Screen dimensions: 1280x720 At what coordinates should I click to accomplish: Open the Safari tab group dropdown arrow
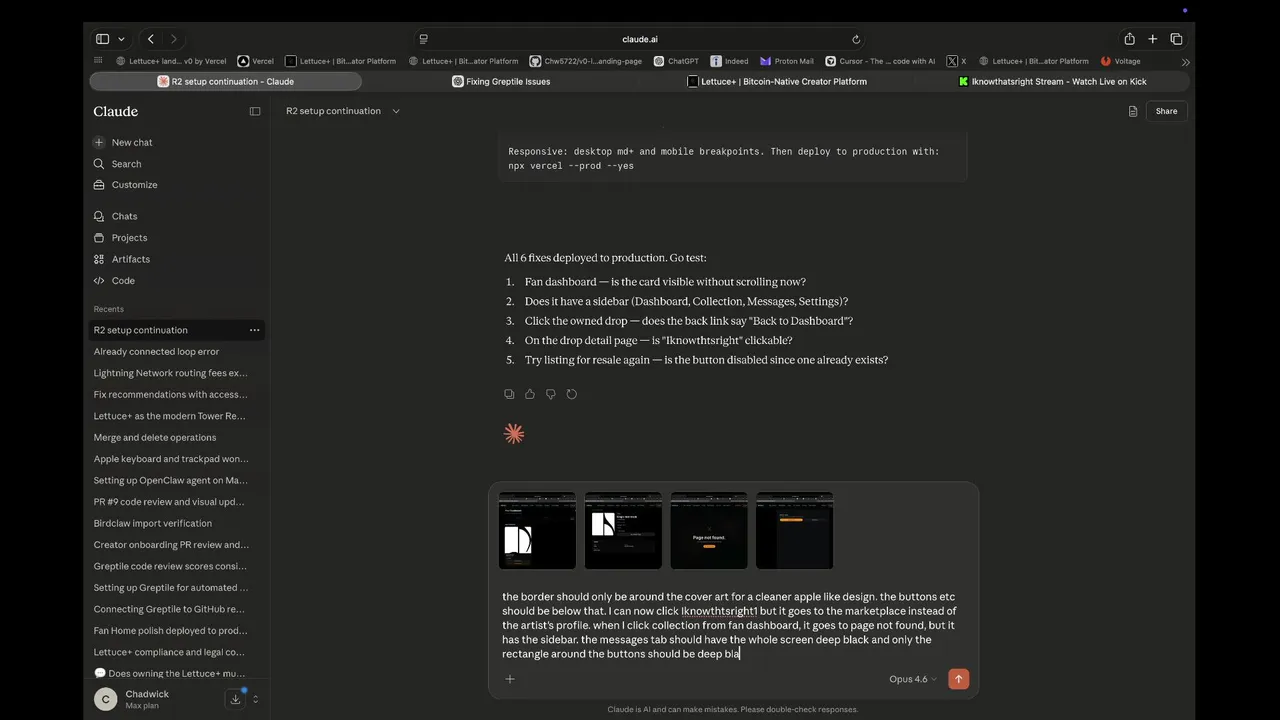click(121, 39)
